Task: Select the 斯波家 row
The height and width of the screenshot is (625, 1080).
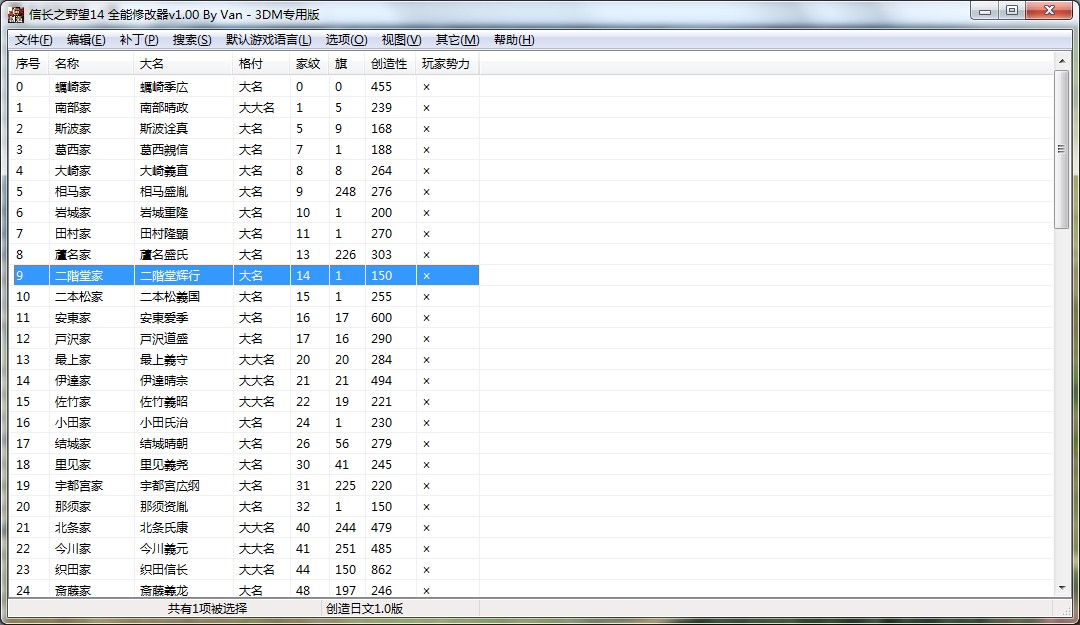Action: click(x=246, y=129)
